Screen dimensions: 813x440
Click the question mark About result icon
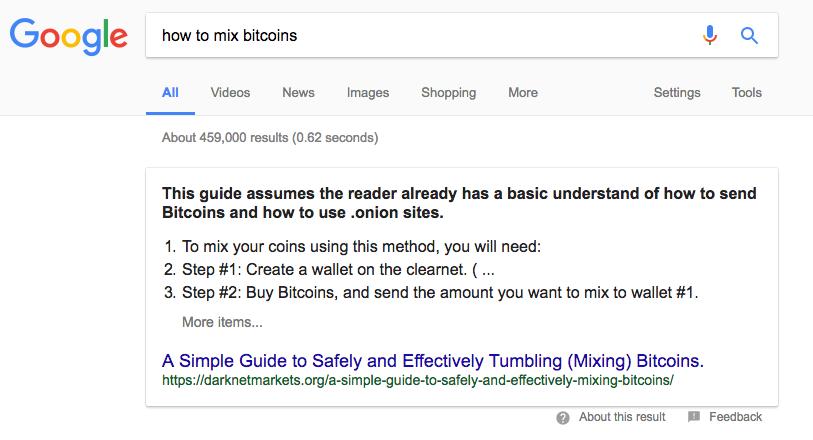563,418
